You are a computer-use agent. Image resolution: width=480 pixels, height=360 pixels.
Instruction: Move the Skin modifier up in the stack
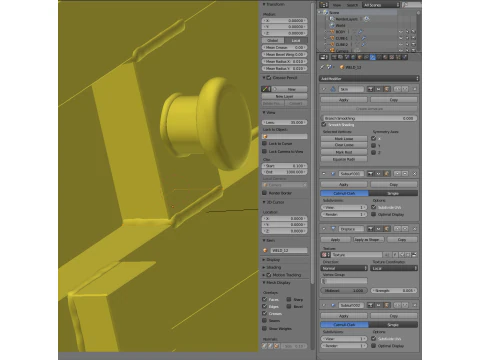(x=397, y=89)
